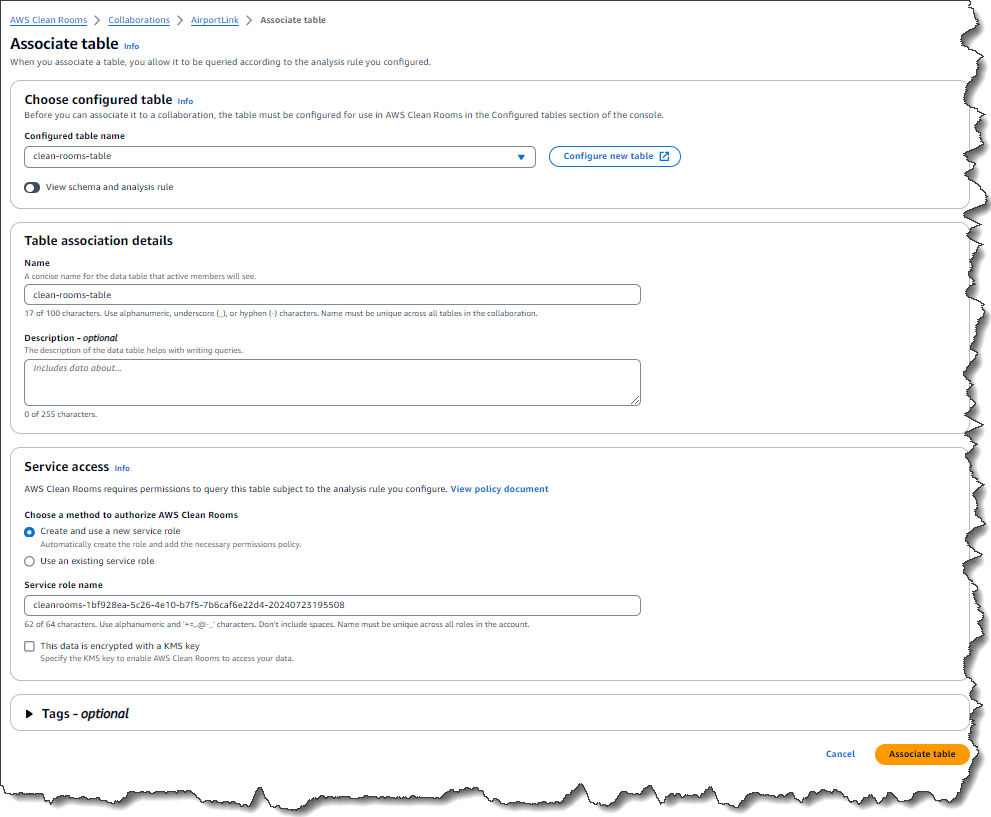Click Cancel at the bottom
This screenshot has width=991, height=817.
(x=840, y=754)
